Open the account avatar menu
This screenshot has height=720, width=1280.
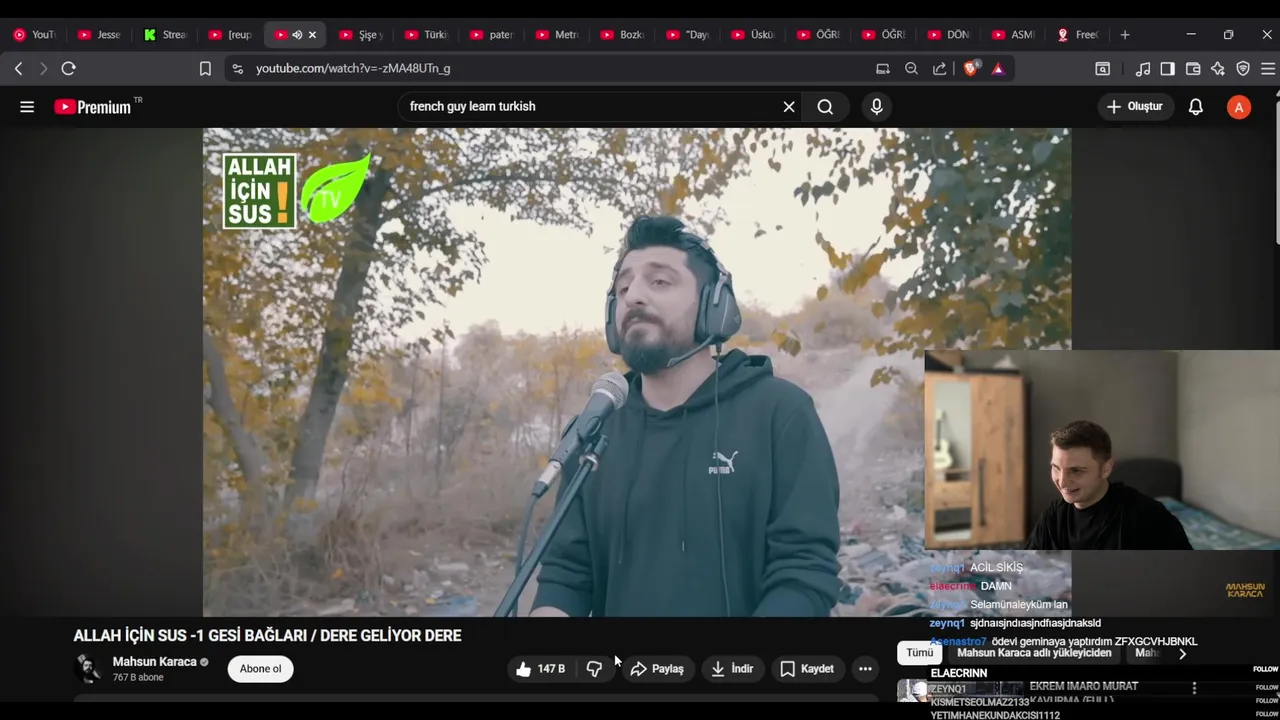[1239, 107]
